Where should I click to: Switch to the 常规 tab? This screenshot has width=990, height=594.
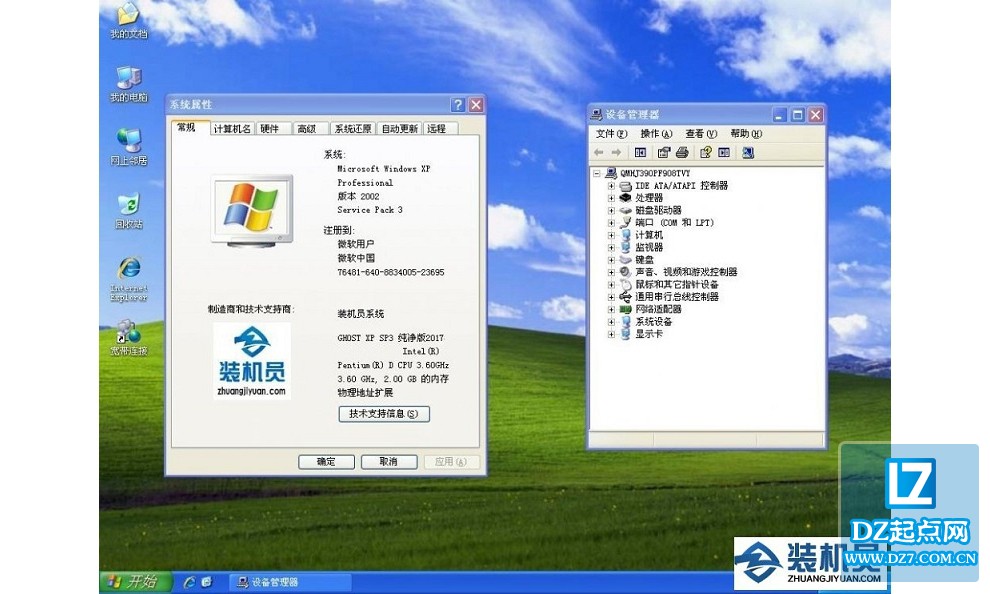(x=189, y=127)
